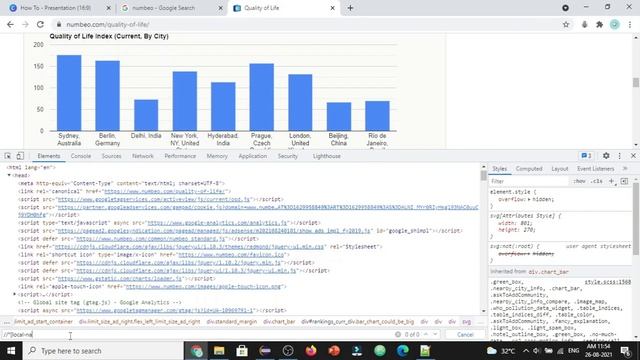This screenshot has height=360, width=640.
Task: Show more Styles pane tabs
Action: coord(625,169)
